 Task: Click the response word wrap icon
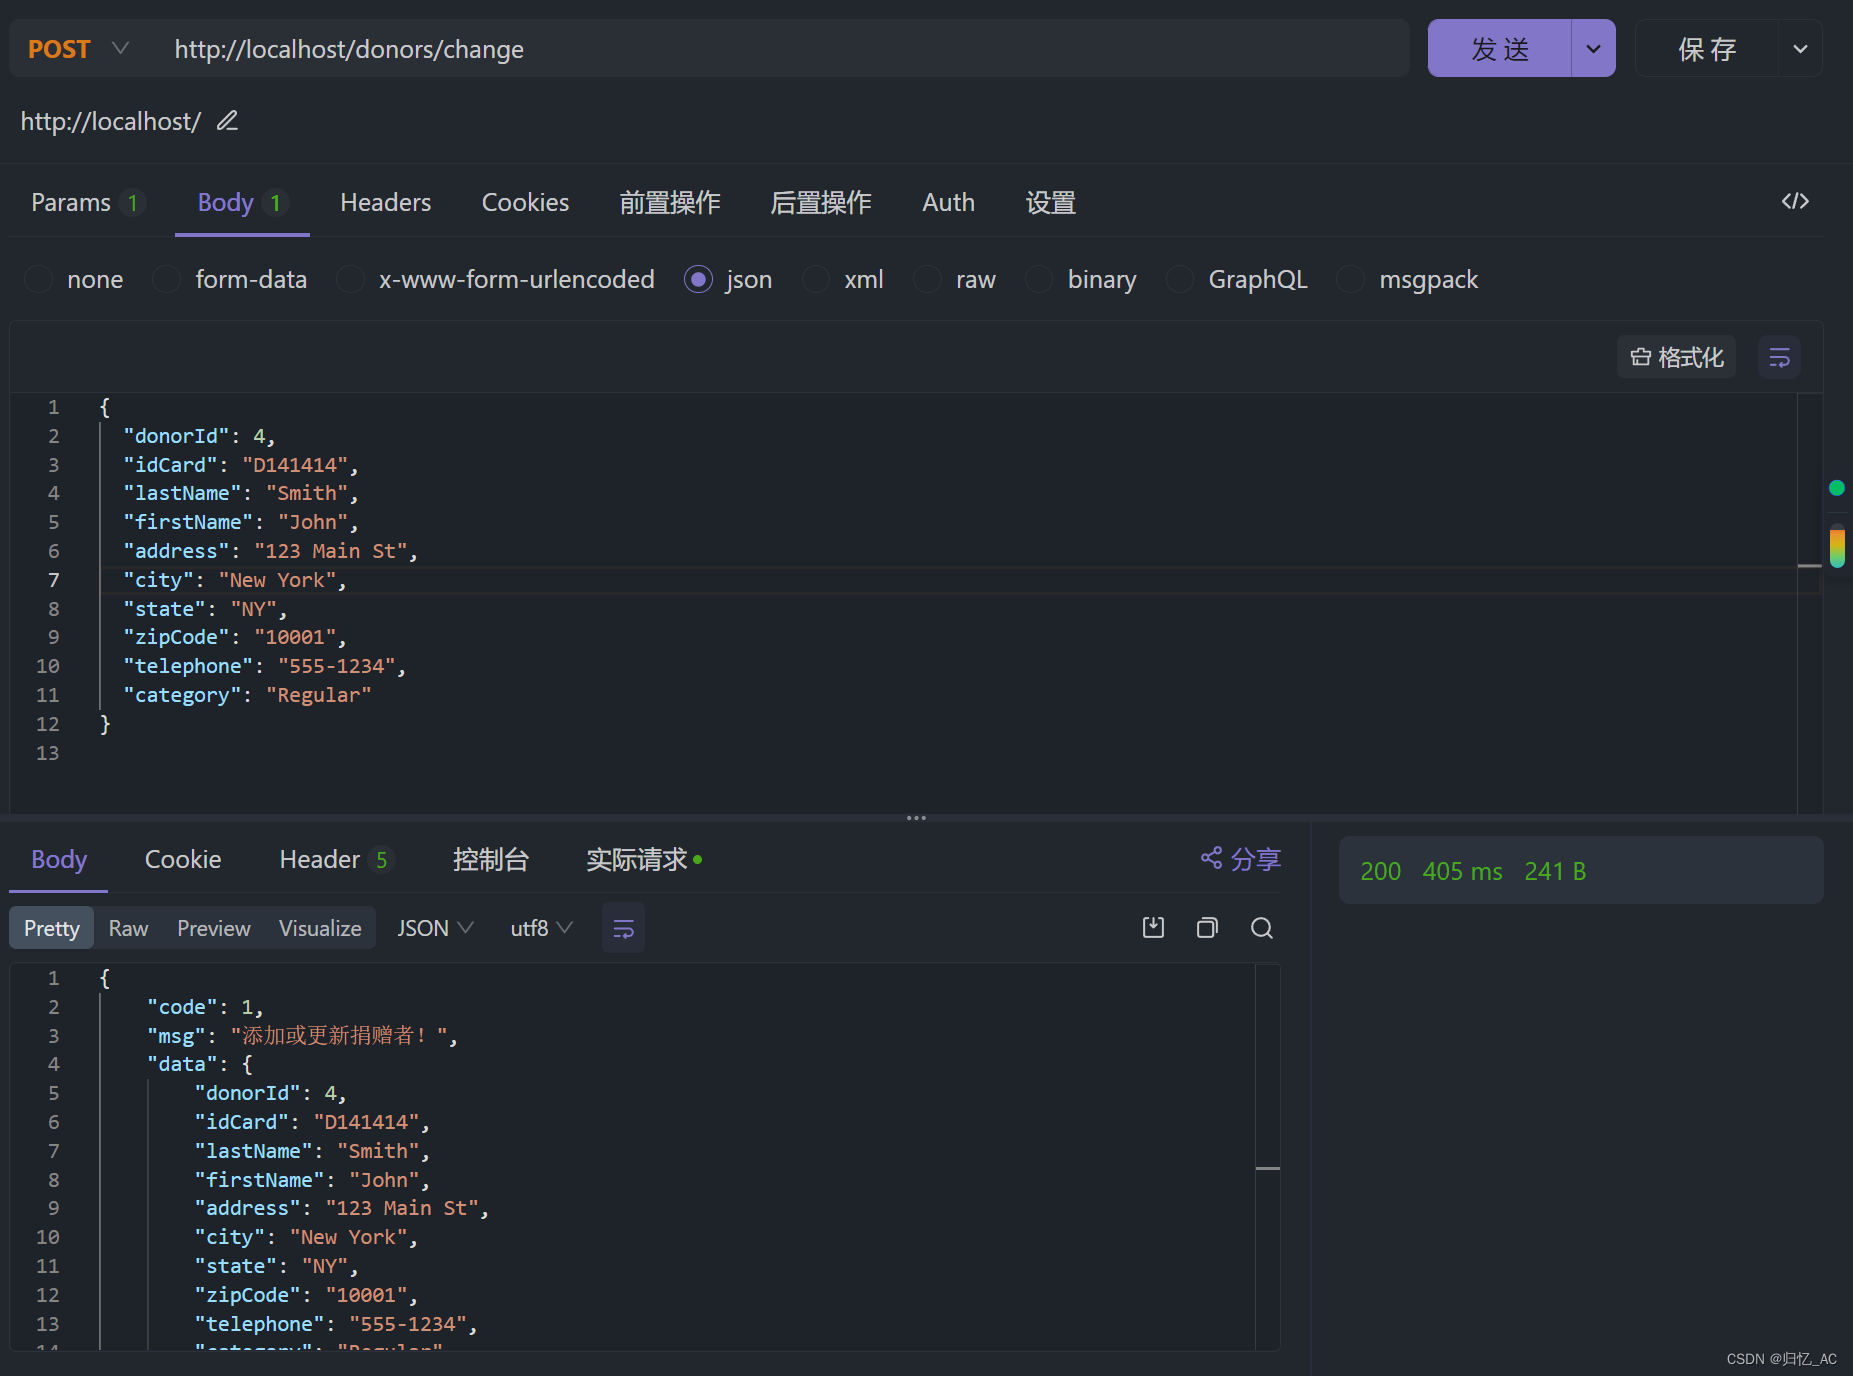click(x=623, y=928)
